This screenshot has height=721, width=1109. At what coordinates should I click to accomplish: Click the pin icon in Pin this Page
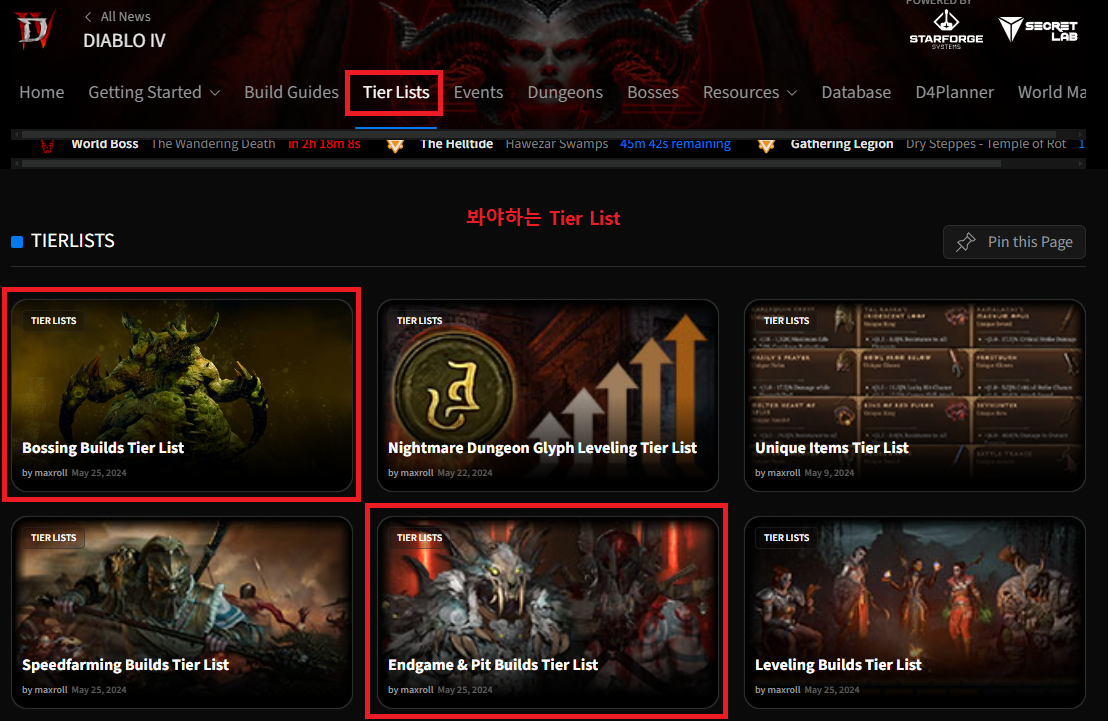point(965,242)
